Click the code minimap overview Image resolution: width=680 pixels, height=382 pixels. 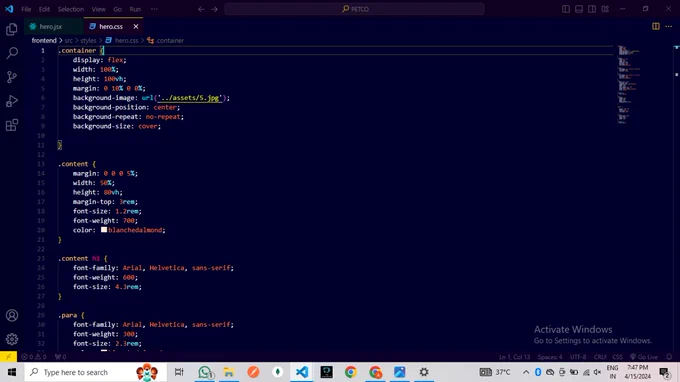pyautogui.click(x=628, y=85)
